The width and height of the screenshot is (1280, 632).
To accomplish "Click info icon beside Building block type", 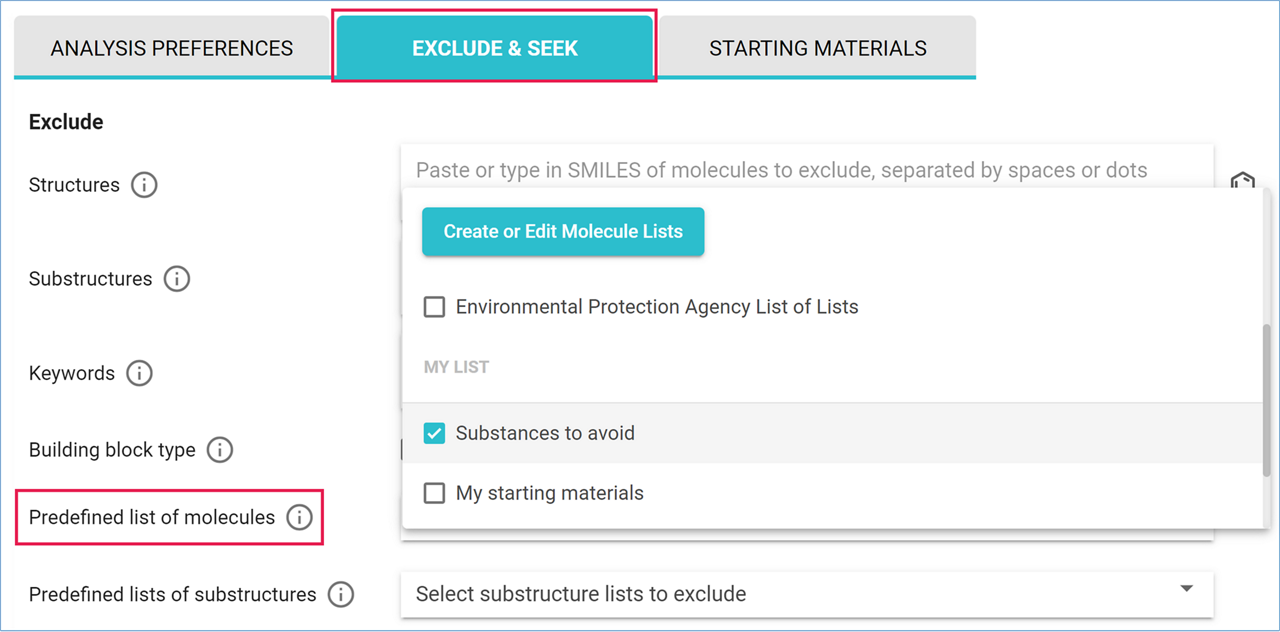I will 219,450.
